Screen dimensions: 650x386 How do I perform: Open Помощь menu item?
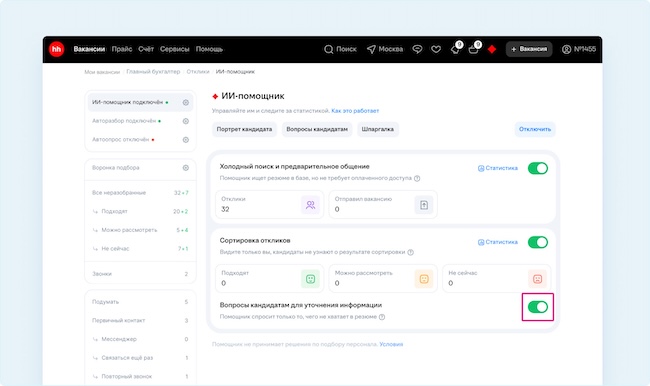tap(209, 49)
